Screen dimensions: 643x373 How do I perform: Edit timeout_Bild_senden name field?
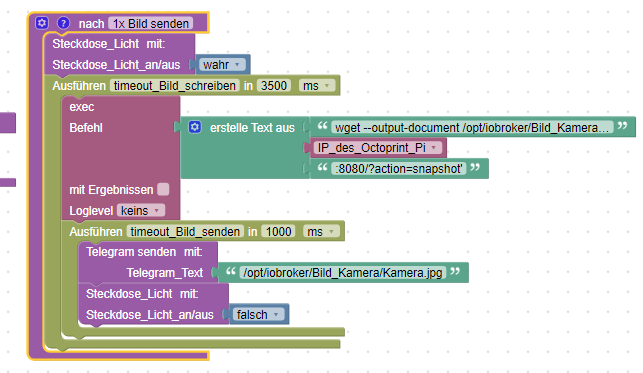185,232
